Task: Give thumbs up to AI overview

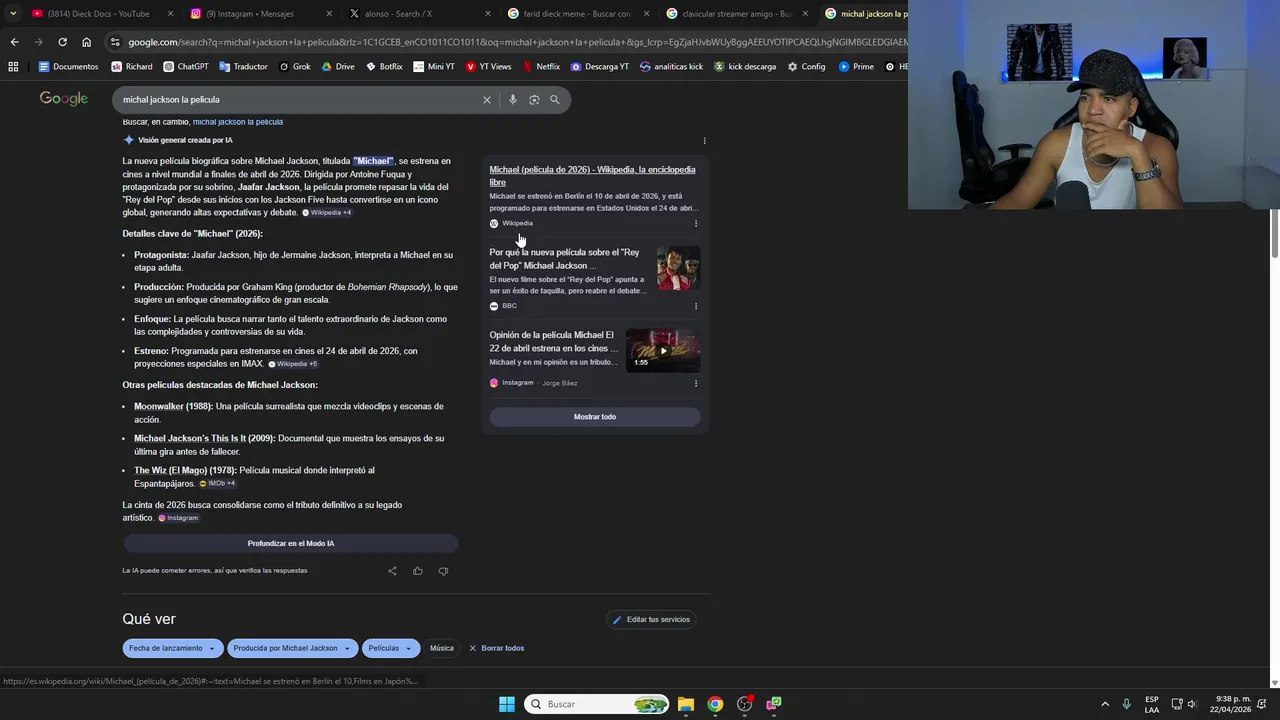Action: [x=418, y=571]
